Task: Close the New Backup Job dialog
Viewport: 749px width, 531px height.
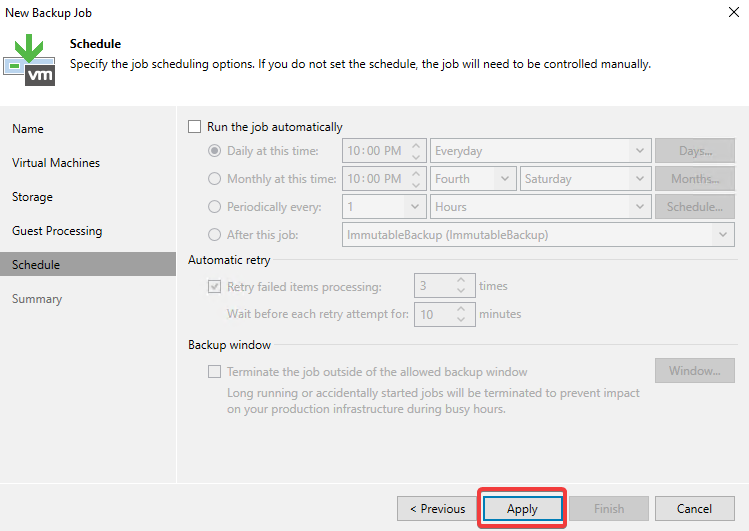Action: pyautogui.click(x=734, y=12)
